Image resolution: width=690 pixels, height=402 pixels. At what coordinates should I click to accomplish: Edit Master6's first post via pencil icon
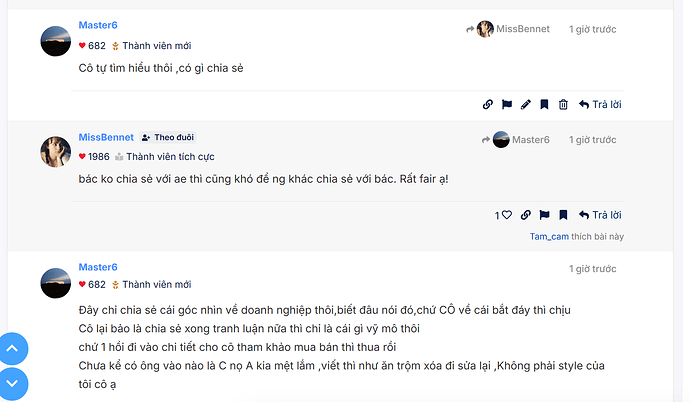click(x=525, y=104)
